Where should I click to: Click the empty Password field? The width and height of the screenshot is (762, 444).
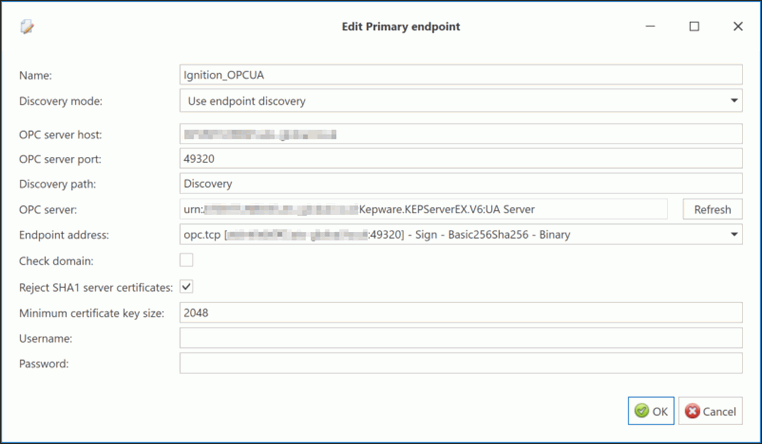coord(461,363)
